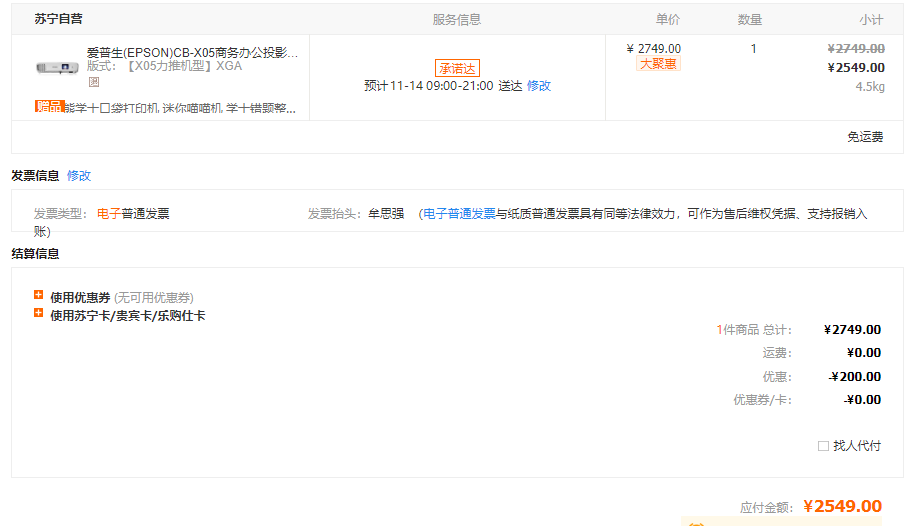Click the invoice type 电子普通发票 value
Image resolution: width=904 pixels, height=526 pixels.
[133, 214]
